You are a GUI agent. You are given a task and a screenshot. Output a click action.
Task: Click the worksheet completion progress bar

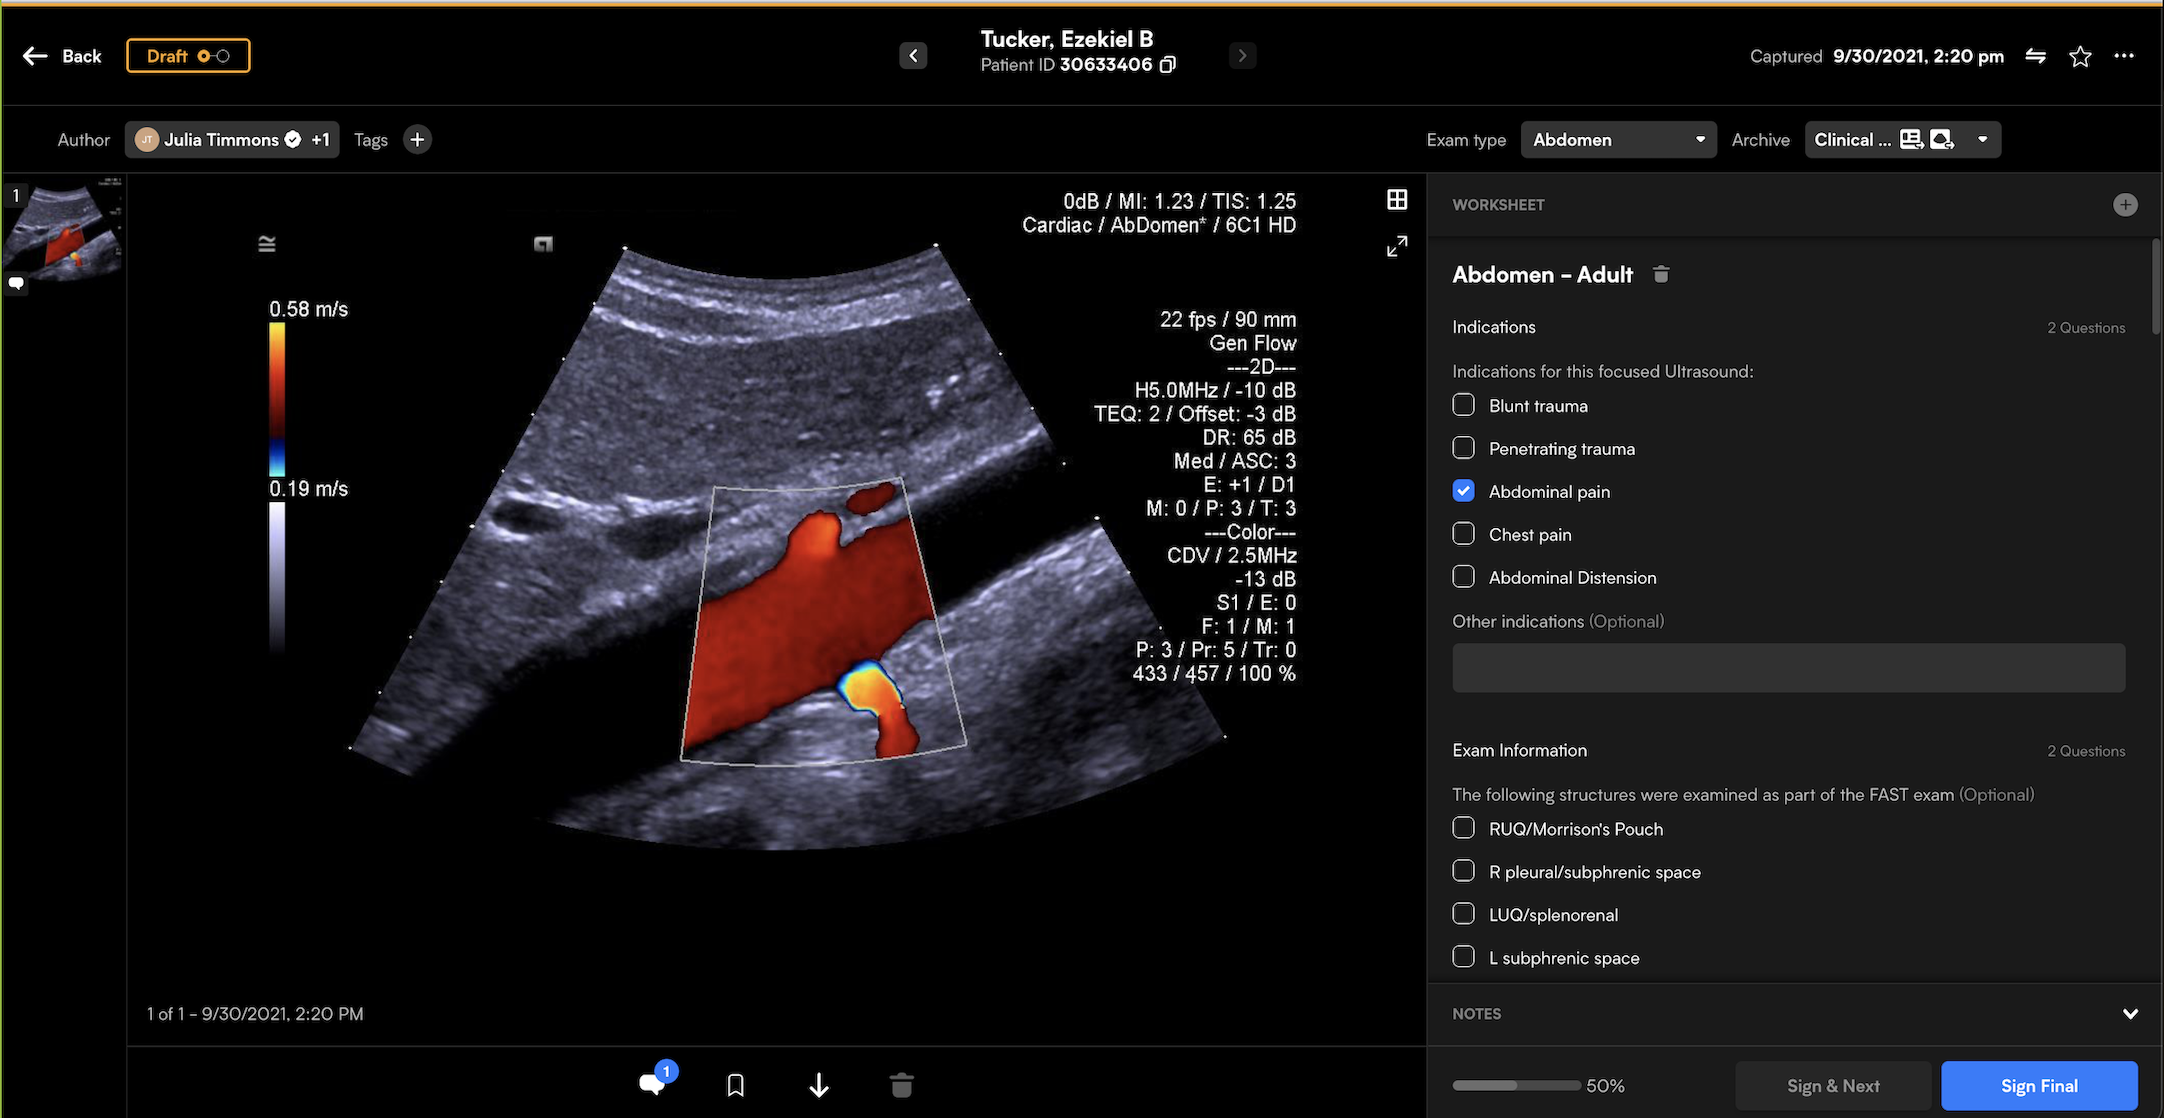[1516, 1086]
